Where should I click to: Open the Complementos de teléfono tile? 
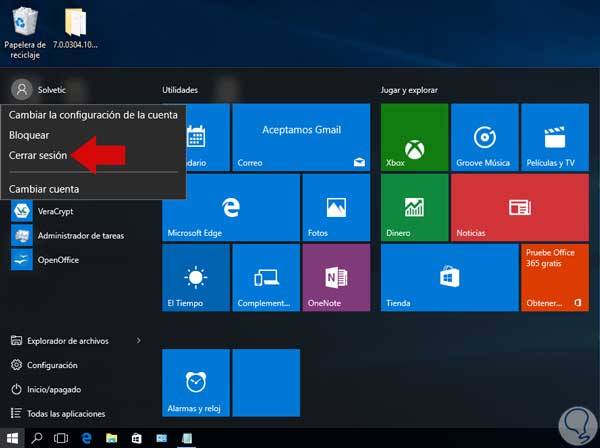[x=266, y=278]
